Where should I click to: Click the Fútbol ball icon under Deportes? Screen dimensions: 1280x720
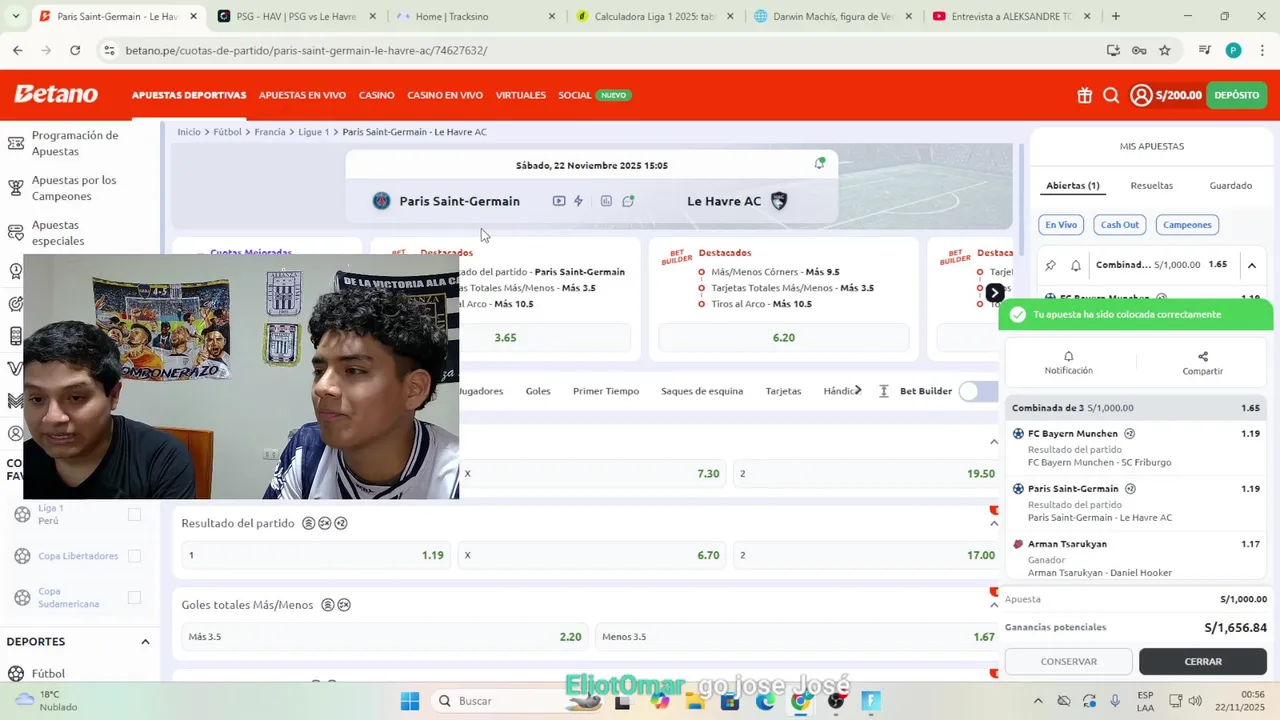(15, 674)
